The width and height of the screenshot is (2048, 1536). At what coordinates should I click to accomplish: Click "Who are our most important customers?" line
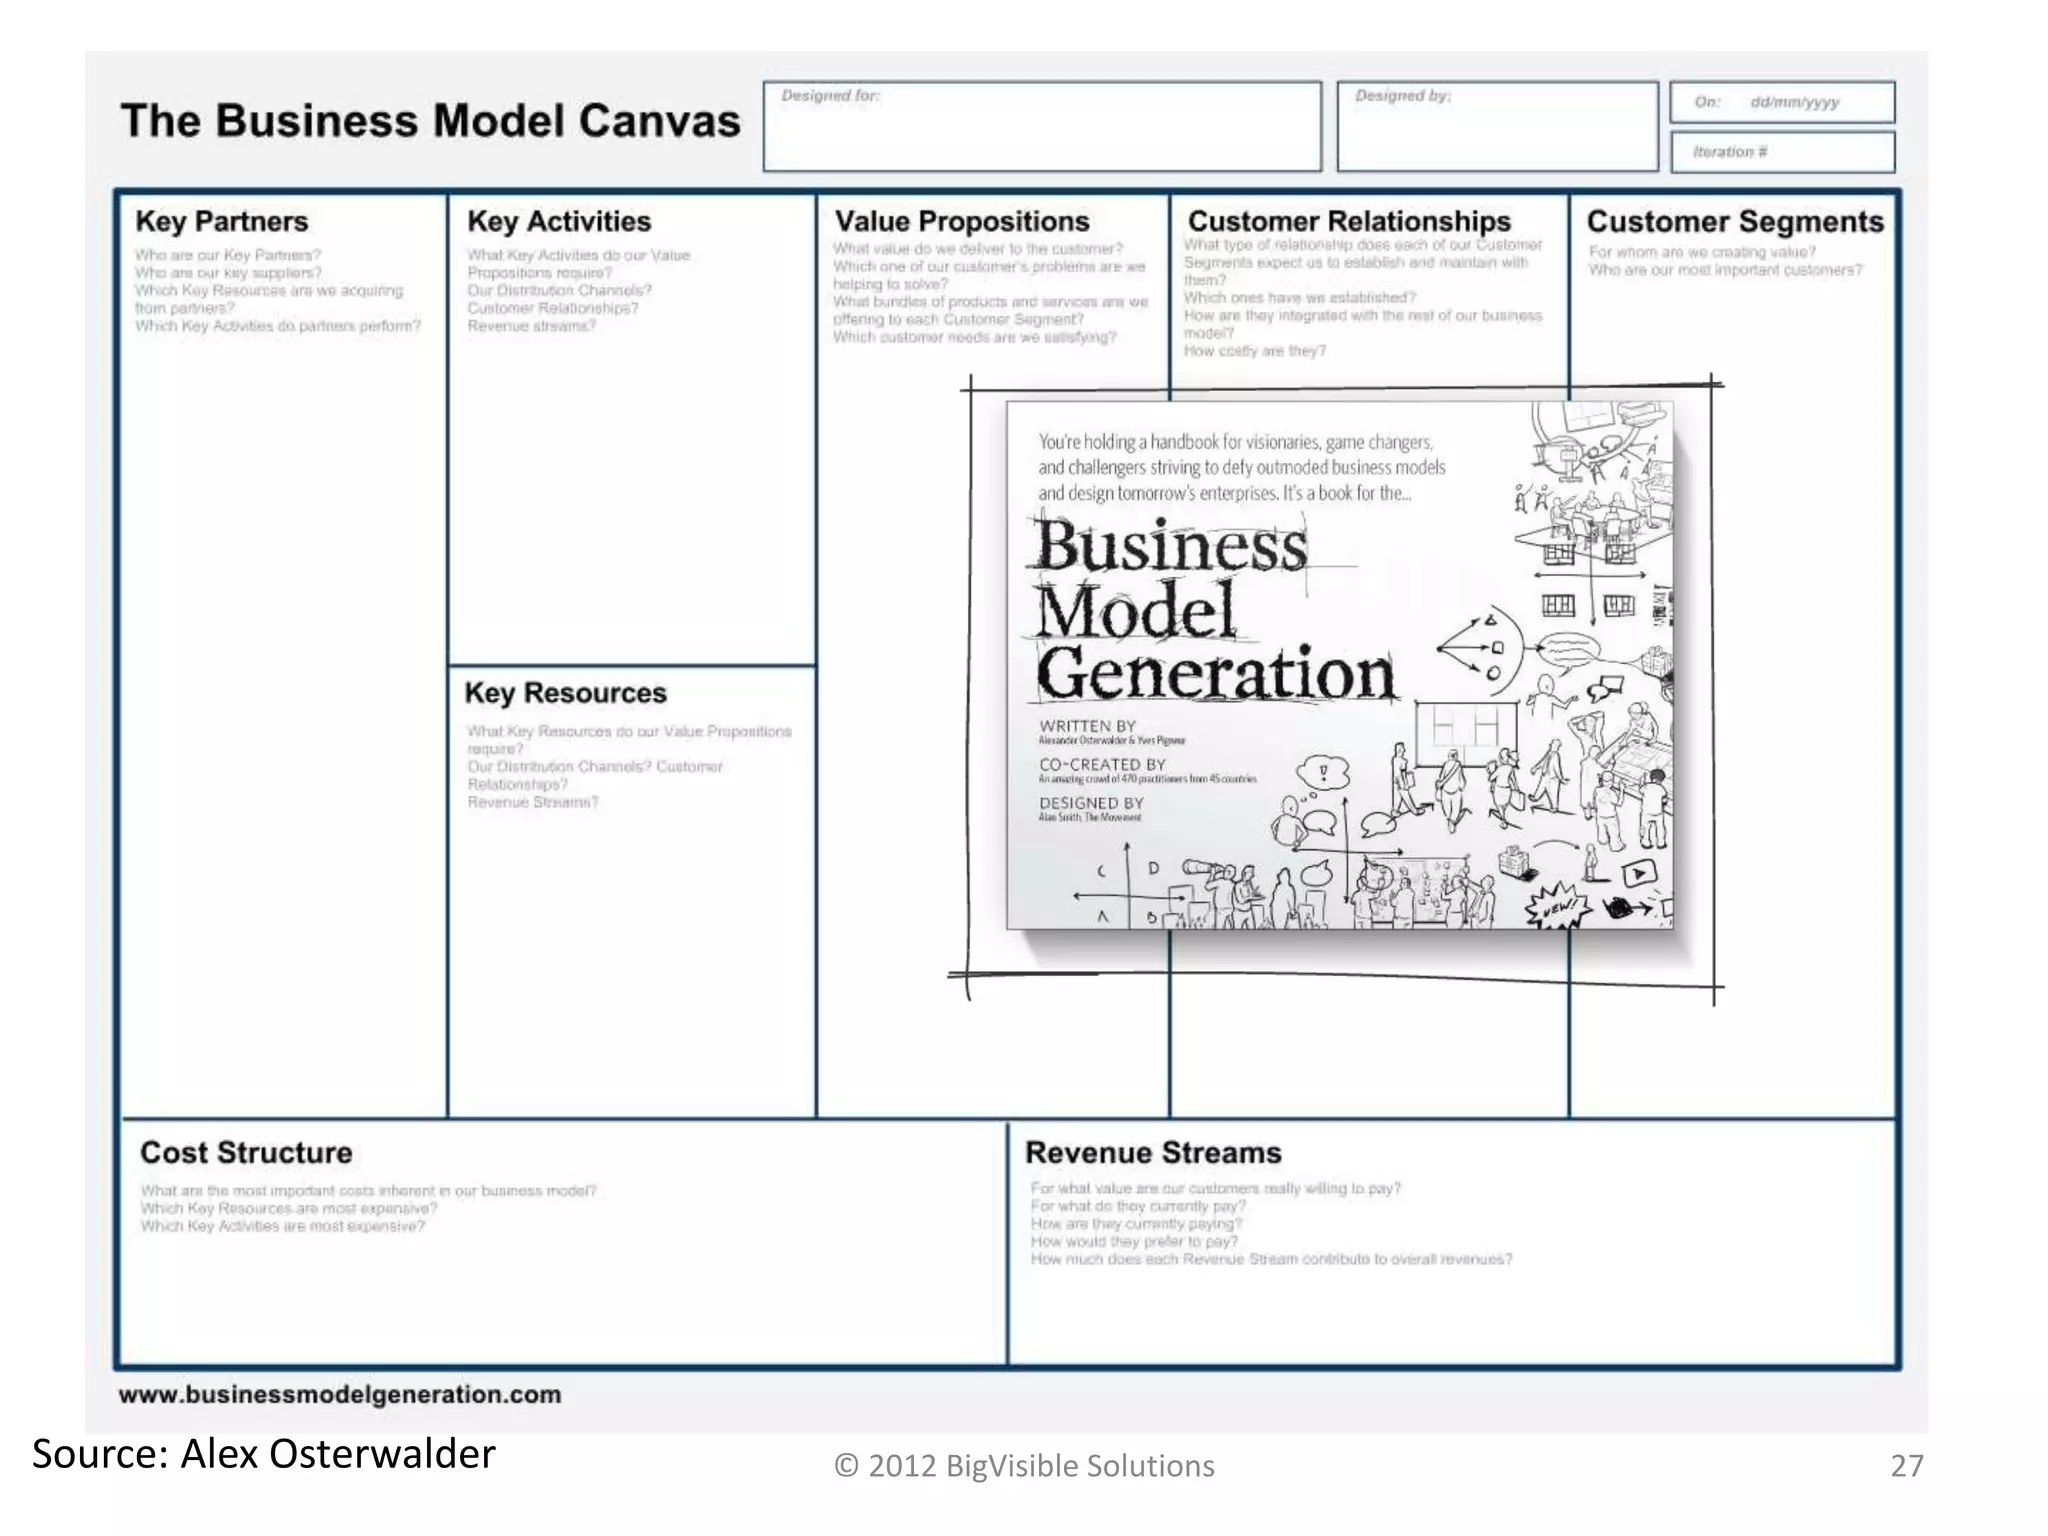coord(1725,270)
